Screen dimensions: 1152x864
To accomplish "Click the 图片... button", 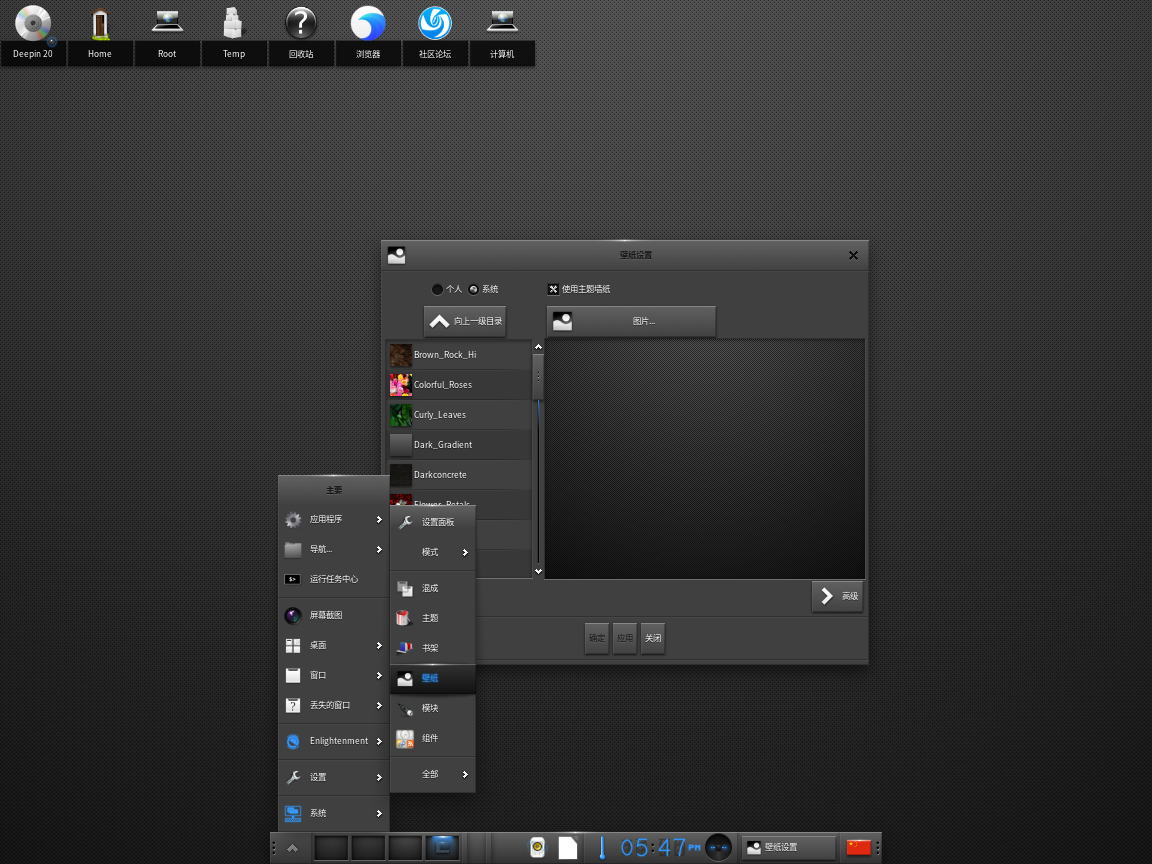I will pos(631,321).
